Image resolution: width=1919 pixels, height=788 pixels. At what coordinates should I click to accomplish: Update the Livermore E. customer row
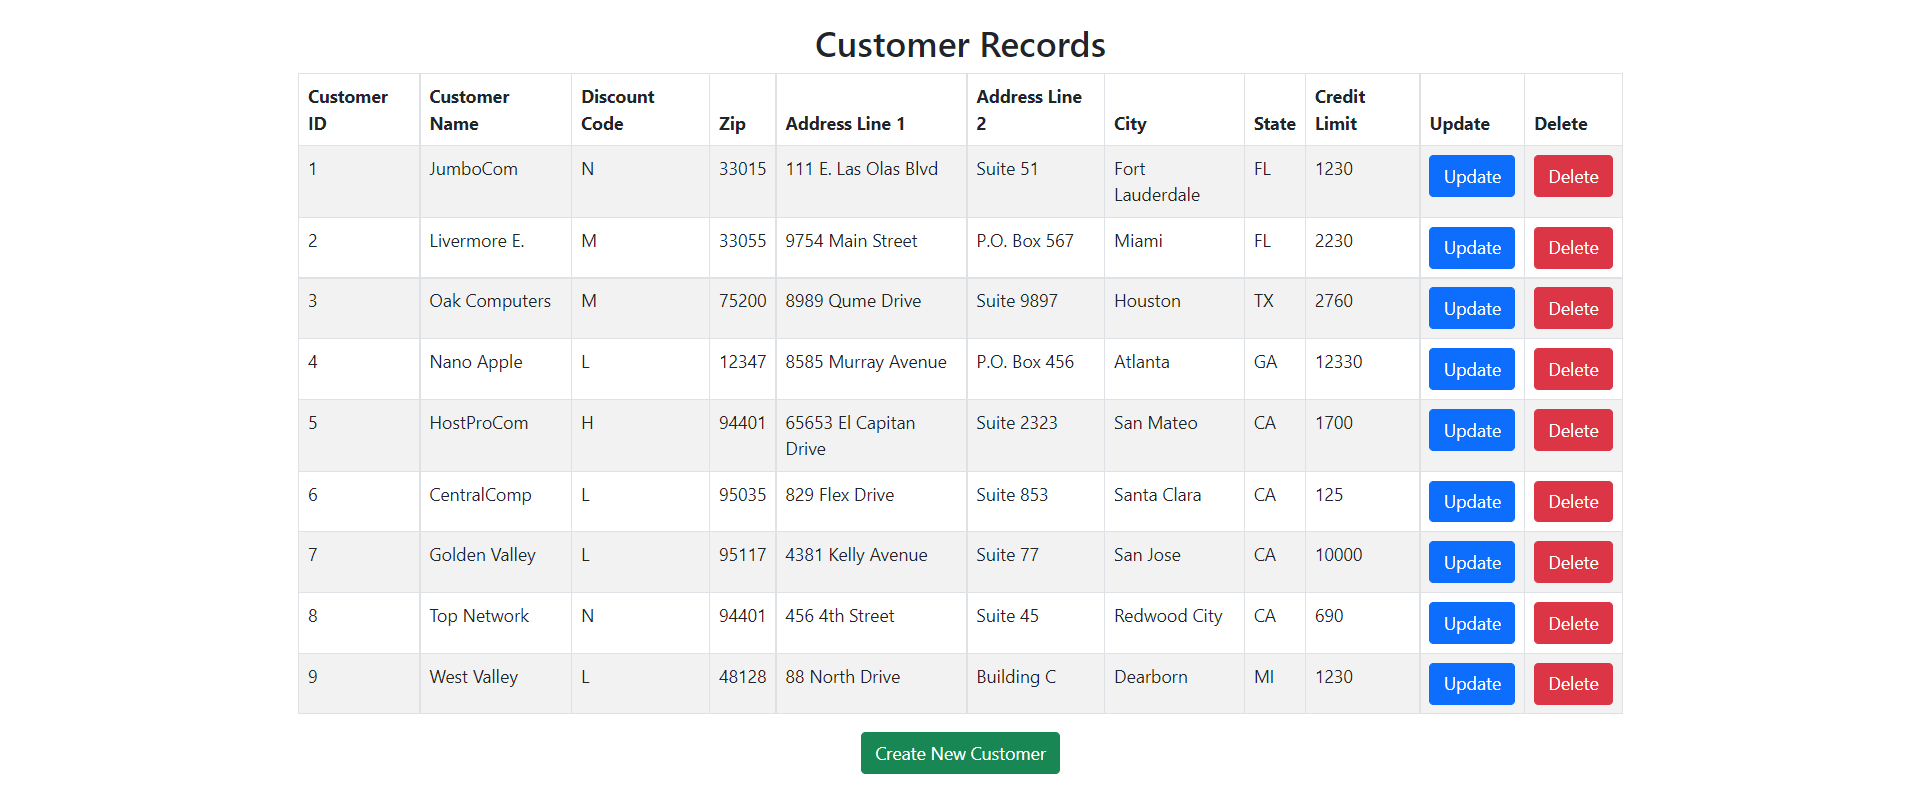[1471, 248]
